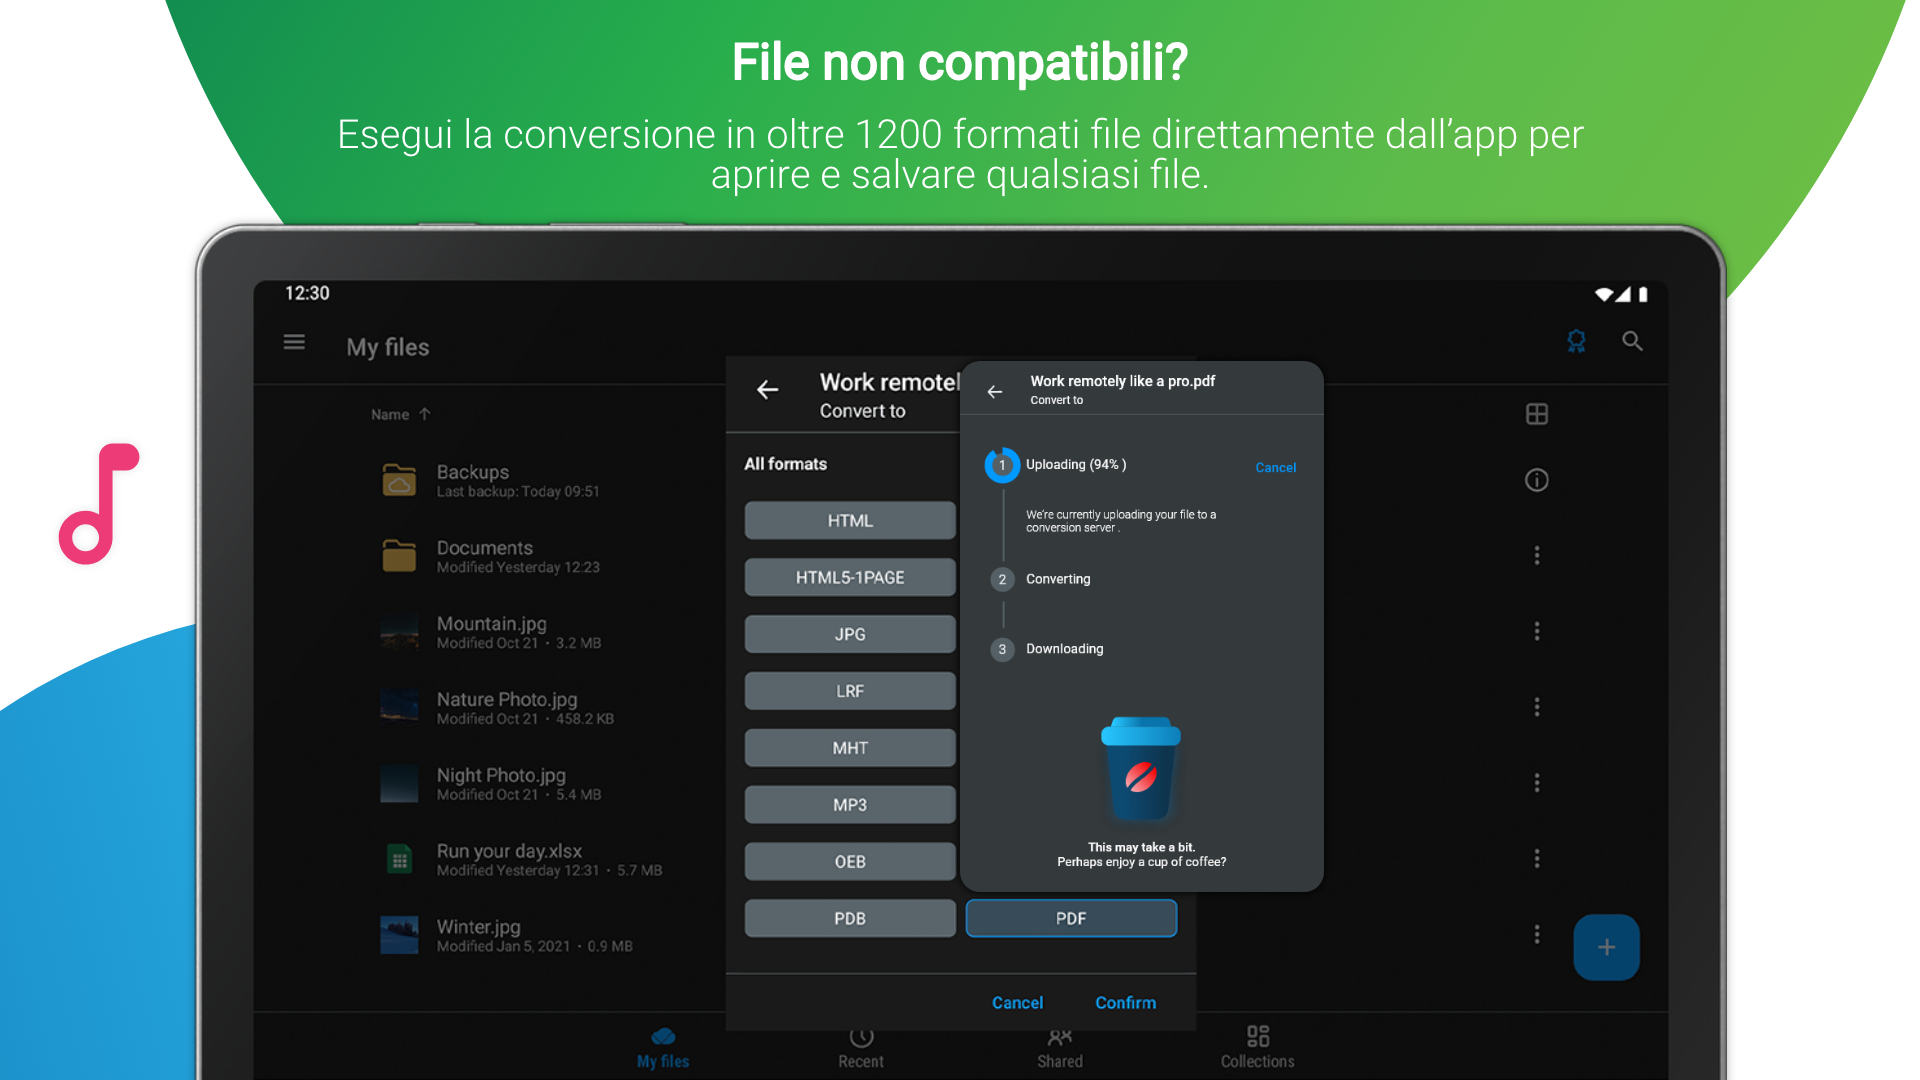Open the info details icon
Image resolution: width=1920 pixels, height=1080 pixels.
1537,480
